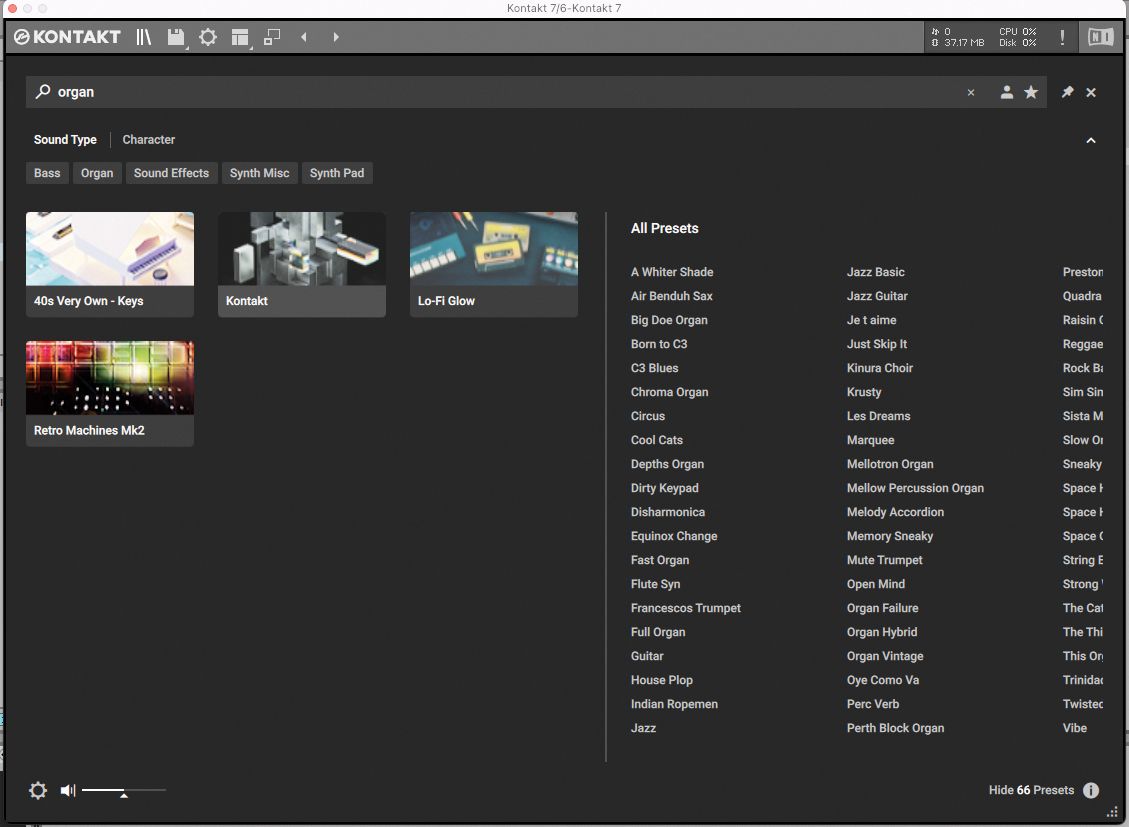
Task: Switch to the Character tab
Action: pos(148,139)
